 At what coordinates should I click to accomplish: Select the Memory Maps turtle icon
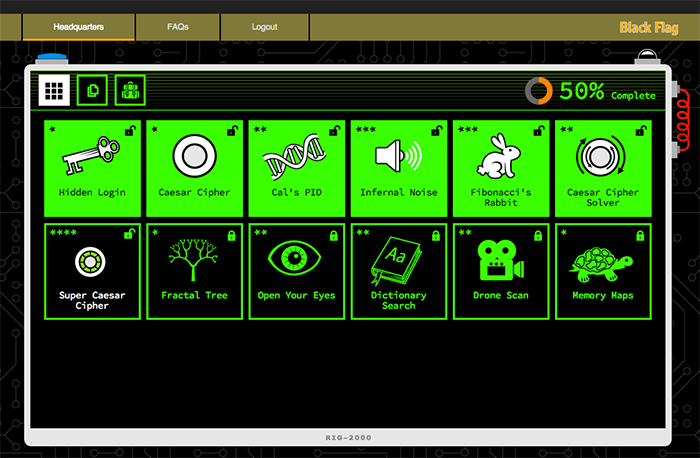[601, 264]
